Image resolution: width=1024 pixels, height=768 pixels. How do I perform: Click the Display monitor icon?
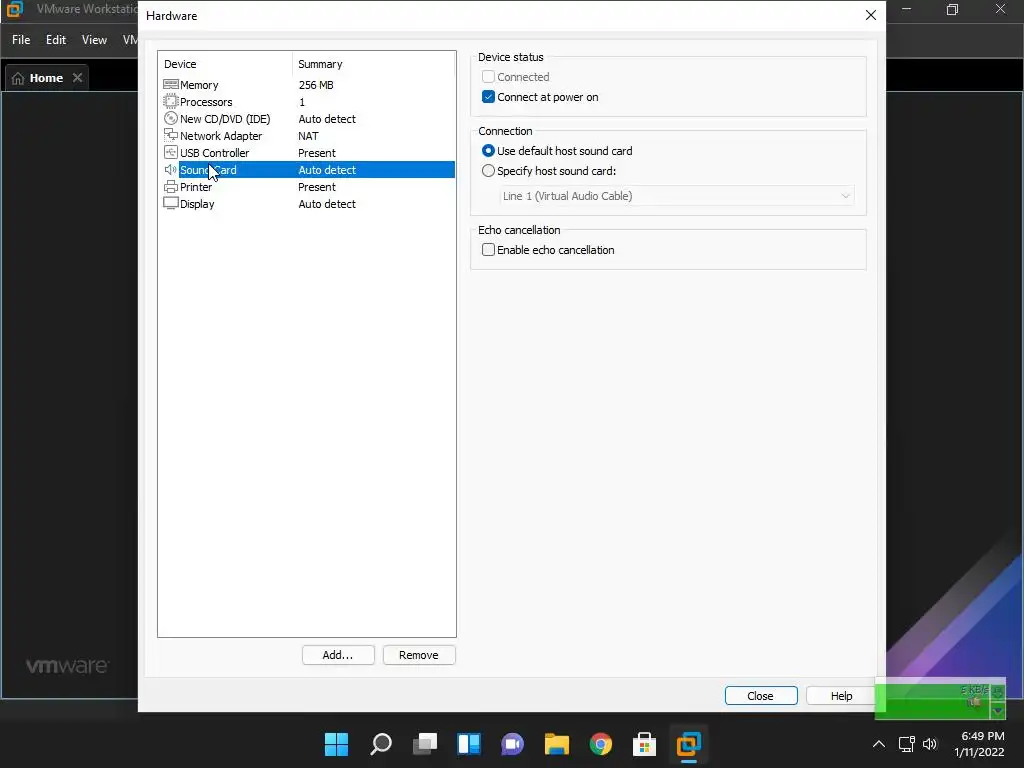click(170, 203)
